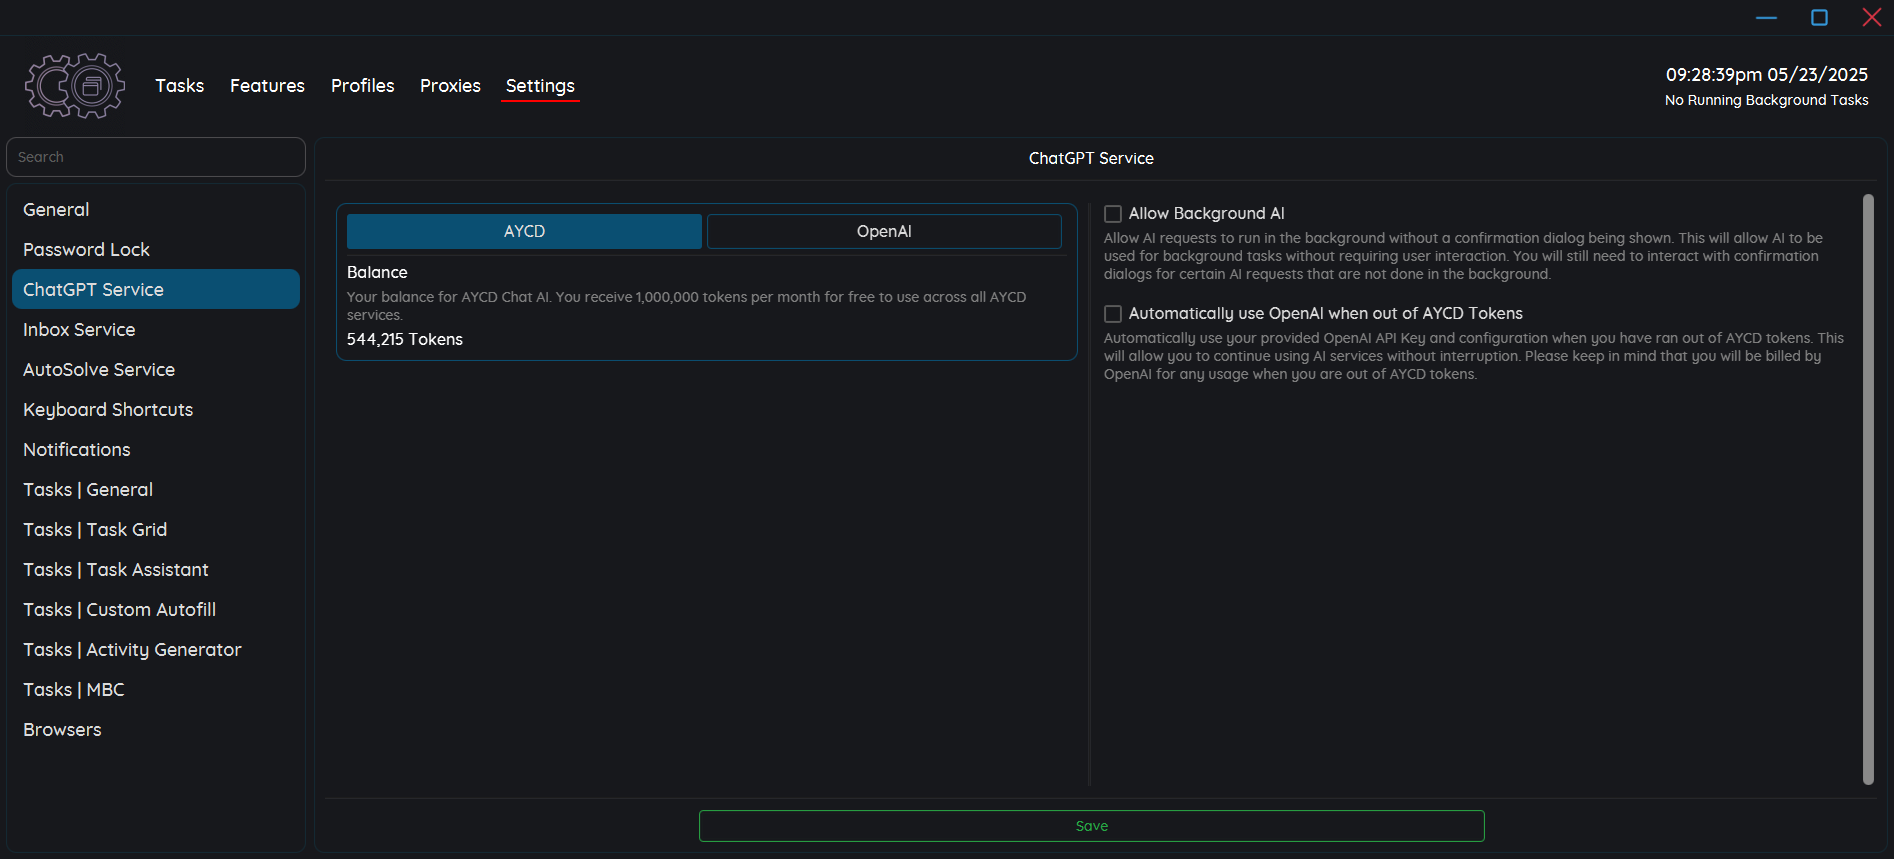Click the green Save button

(x=1092, y=826)
